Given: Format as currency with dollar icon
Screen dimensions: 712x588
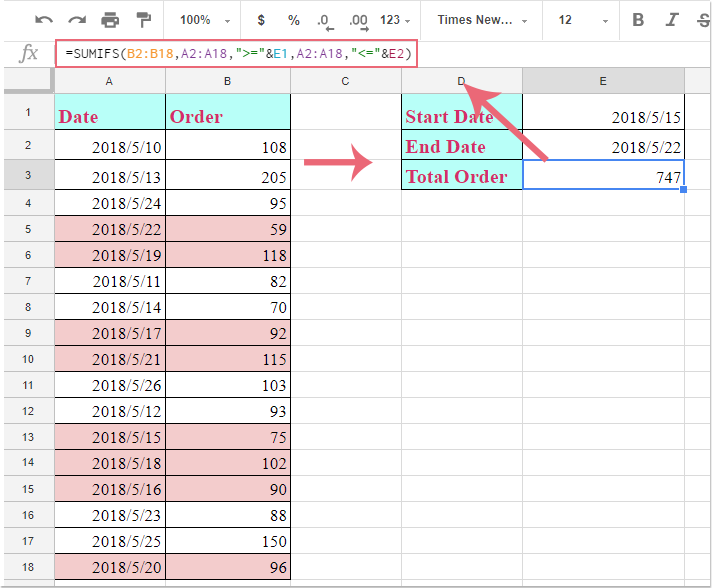Looking at the screenshot, I should (261, 20).
